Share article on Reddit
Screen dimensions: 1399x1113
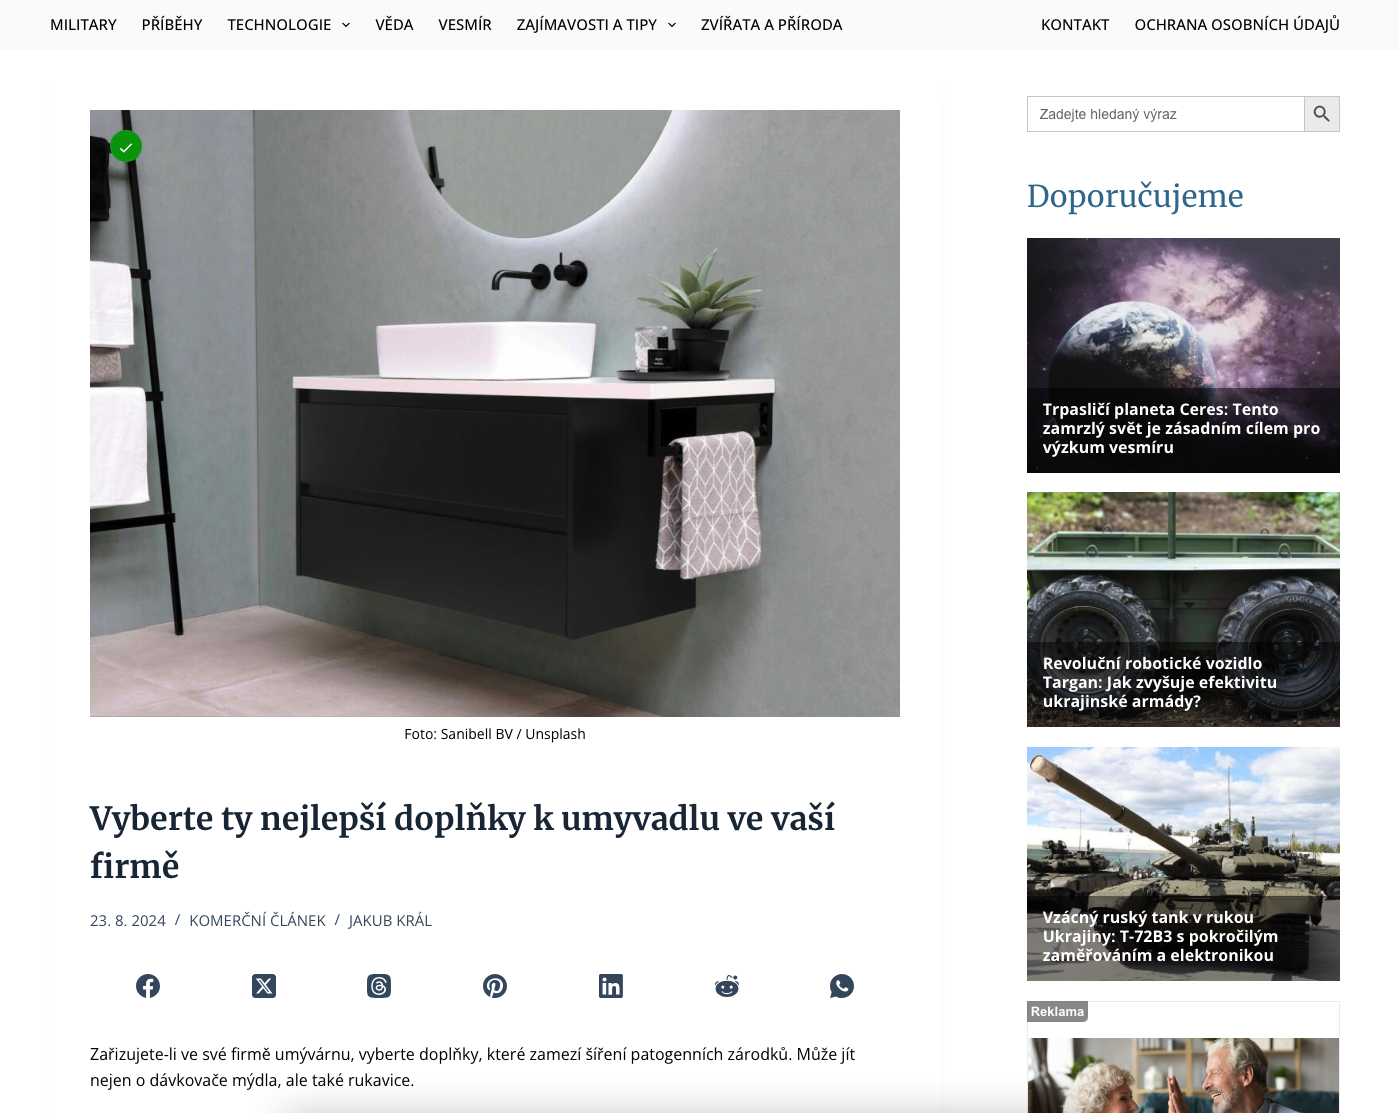727,986
